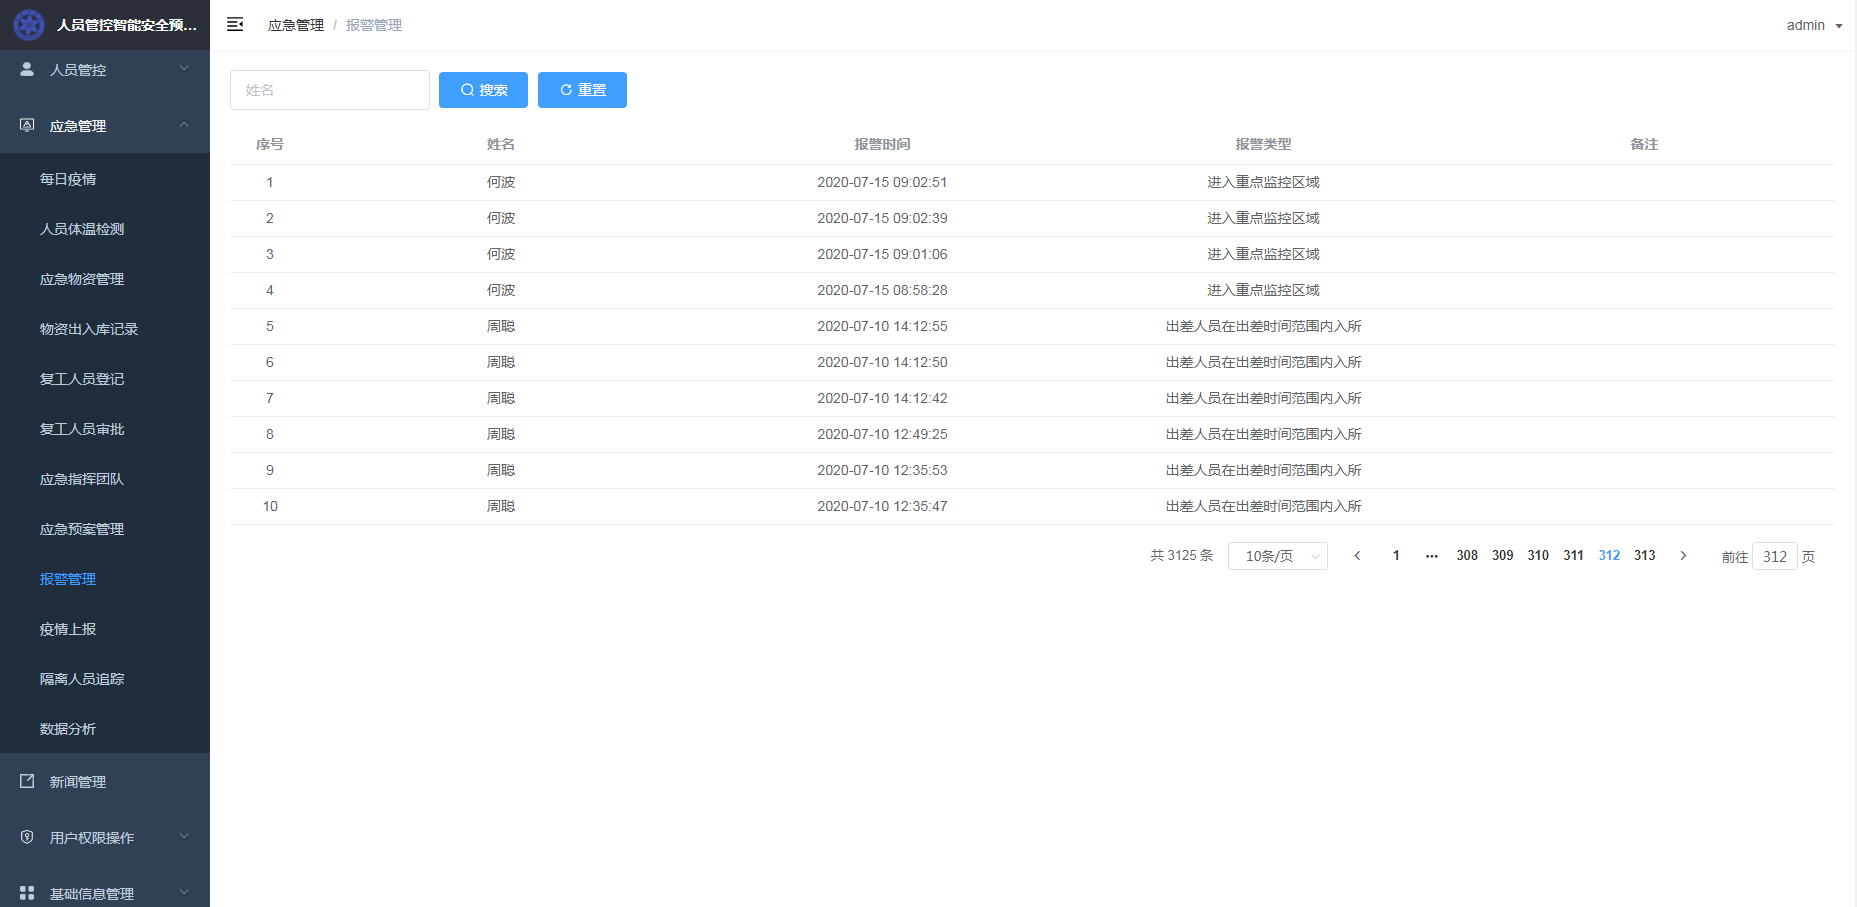Click the 基础信息管理 grid icon

point(27,893)
